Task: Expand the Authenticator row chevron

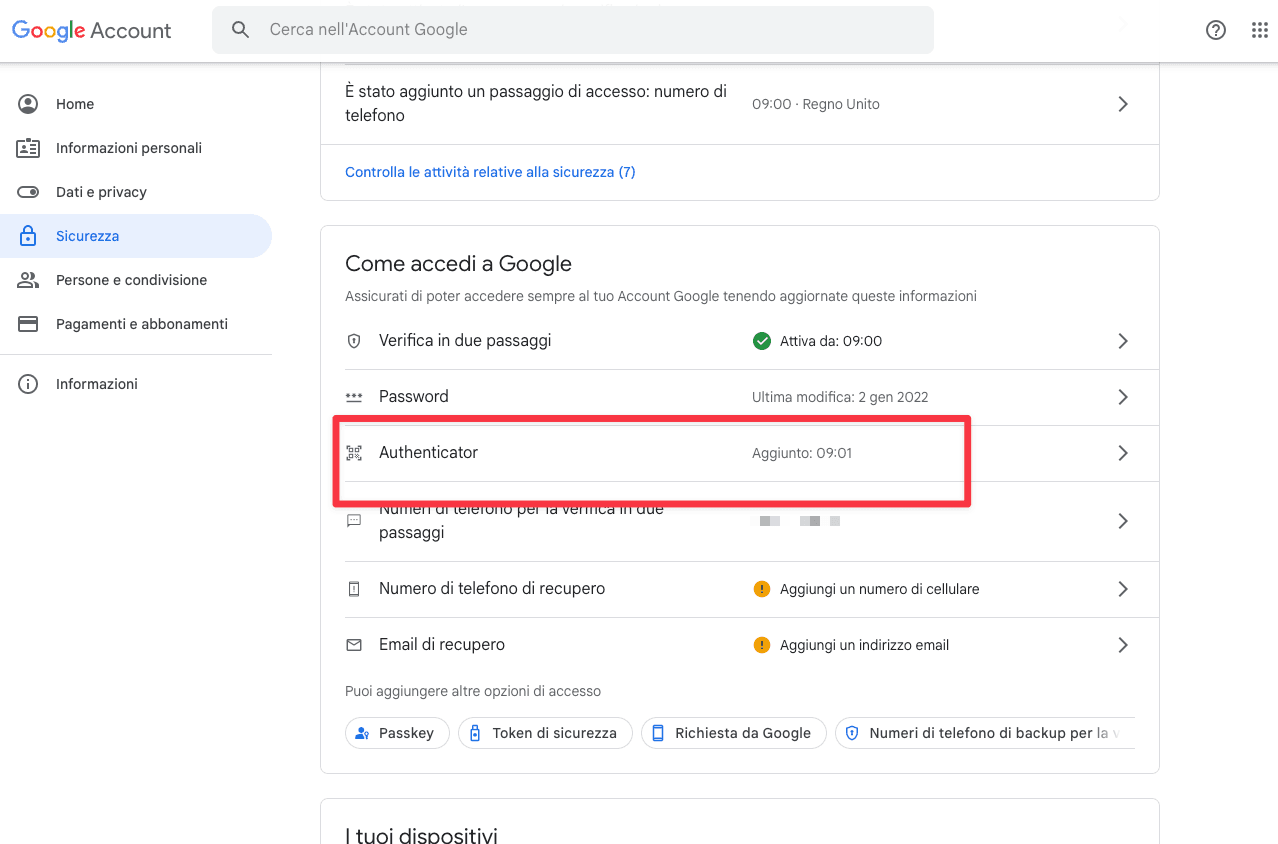Action: 1123,453
